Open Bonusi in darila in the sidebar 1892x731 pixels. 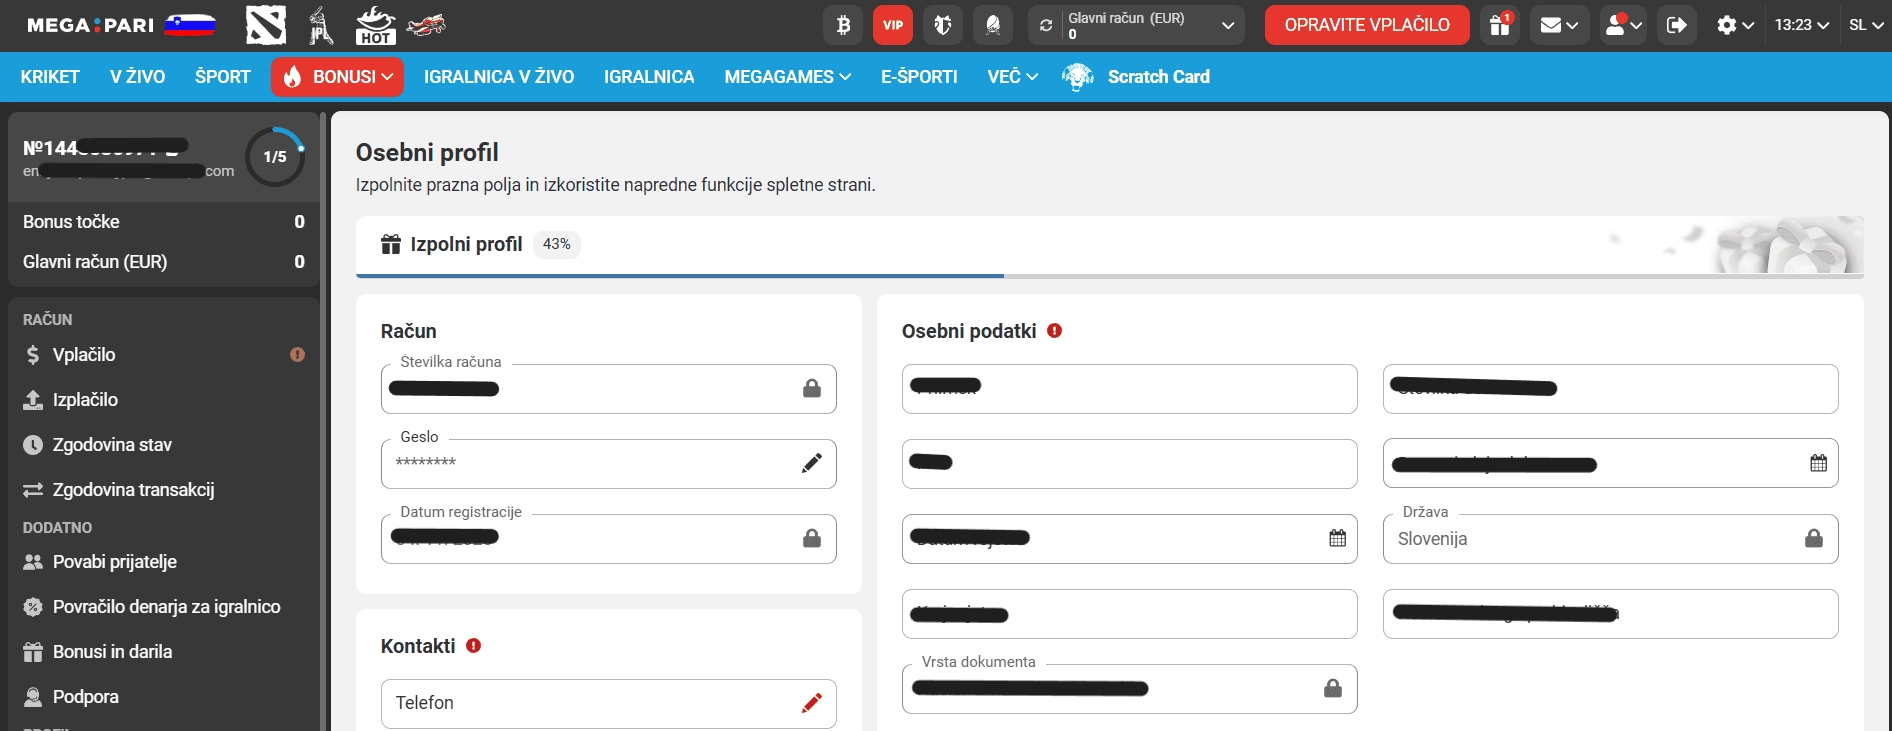point(164,652)
